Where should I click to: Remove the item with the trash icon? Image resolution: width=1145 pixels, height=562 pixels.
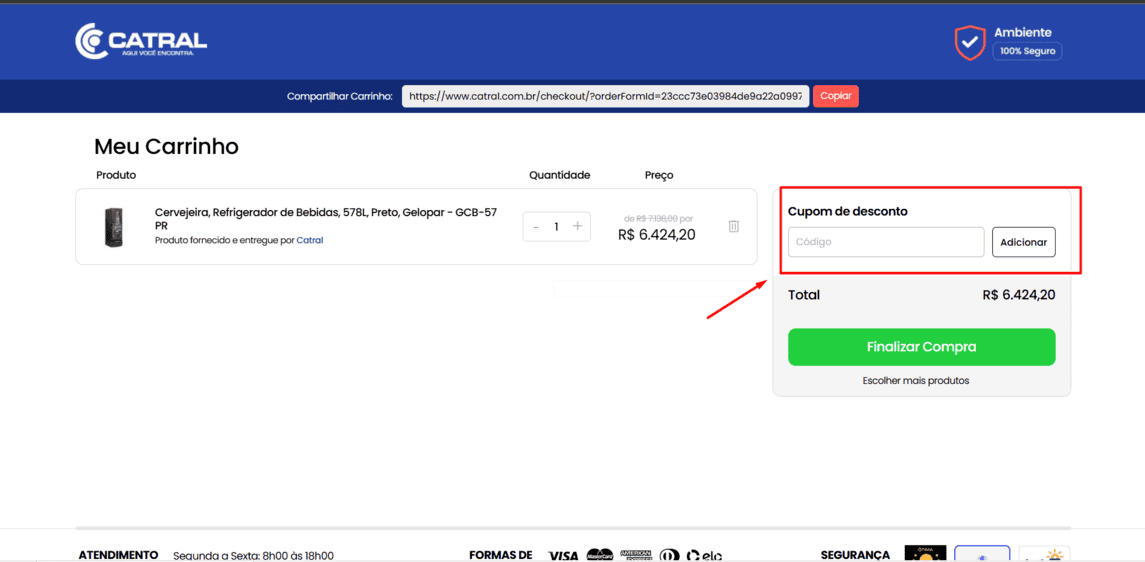click(734, 226)
